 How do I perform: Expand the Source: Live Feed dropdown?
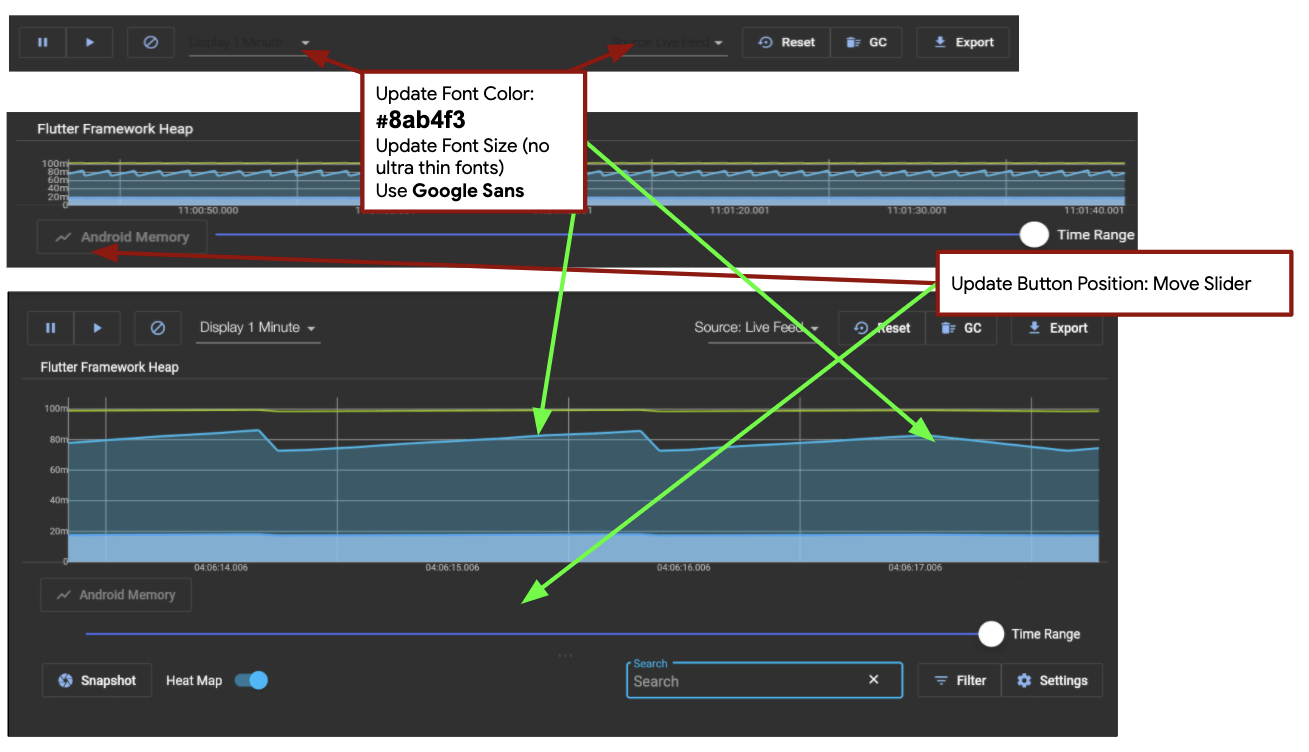(757, 328)
